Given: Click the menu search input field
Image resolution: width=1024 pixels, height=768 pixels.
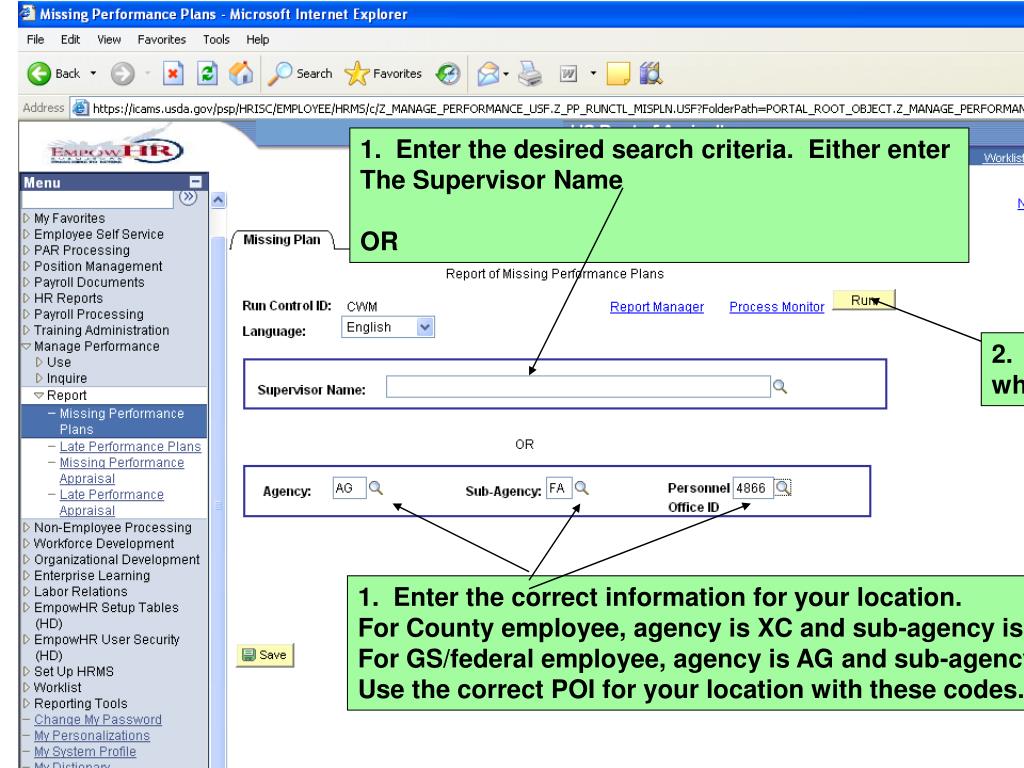Looking at the screenshot, I should click(97, 199).
